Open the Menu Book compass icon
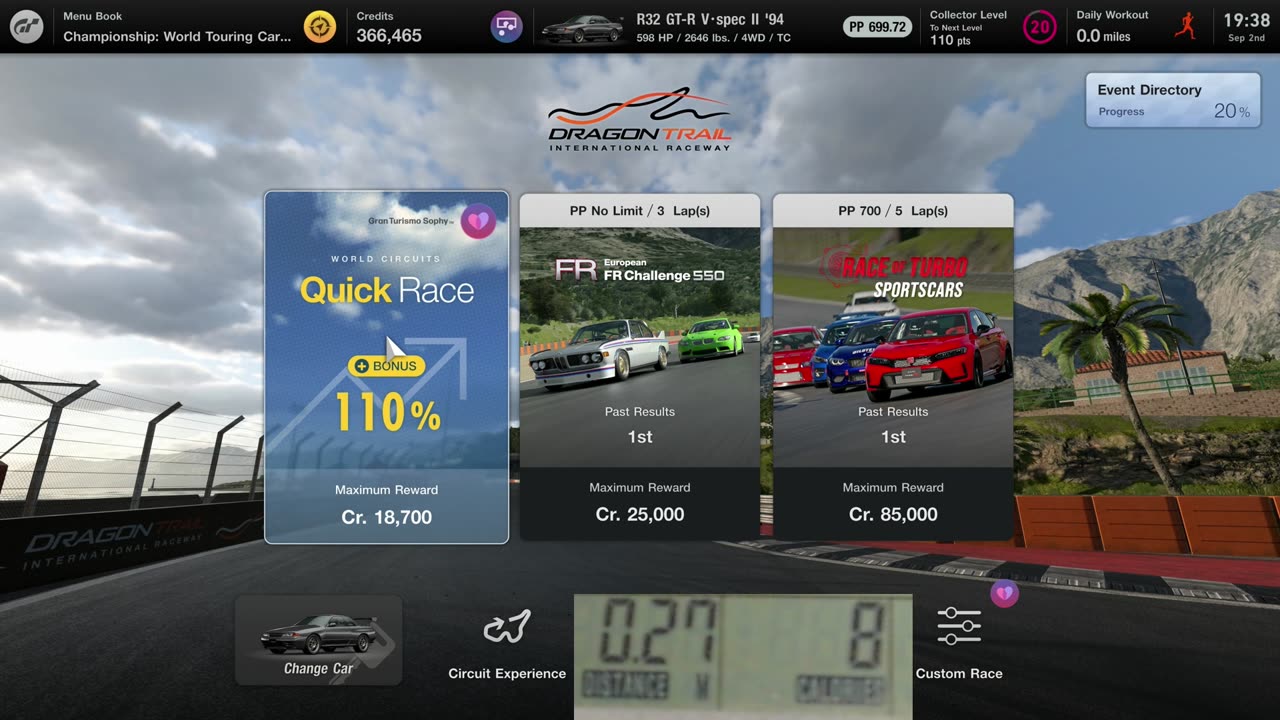Screen dimensions: 1280x720 pos(320,27)
